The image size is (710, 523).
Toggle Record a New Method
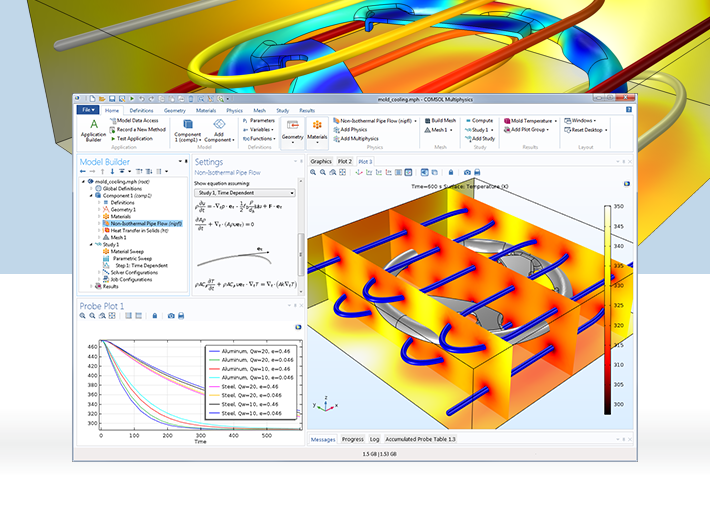point(138,130)
